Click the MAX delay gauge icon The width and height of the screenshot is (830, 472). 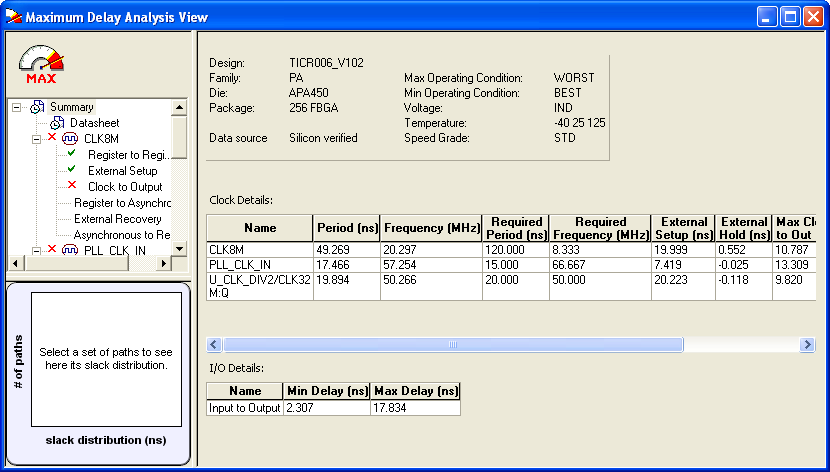41,64
